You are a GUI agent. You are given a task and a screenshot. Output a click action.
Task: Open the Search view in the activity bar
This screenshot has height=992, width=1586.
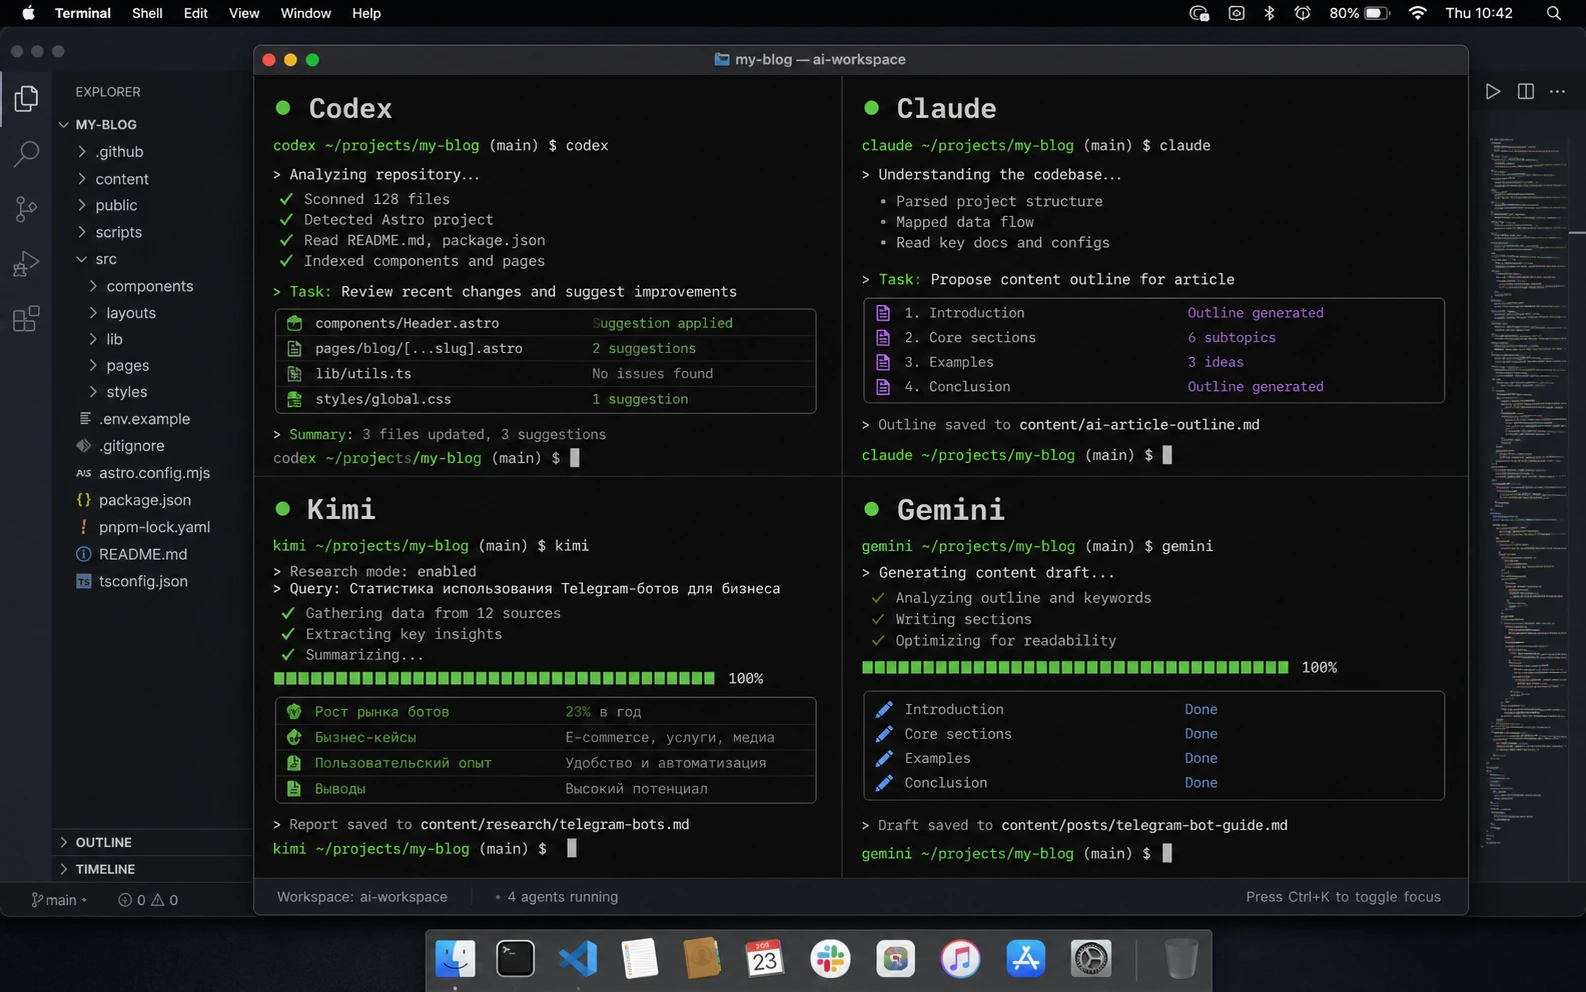click(x=27, y=153)
